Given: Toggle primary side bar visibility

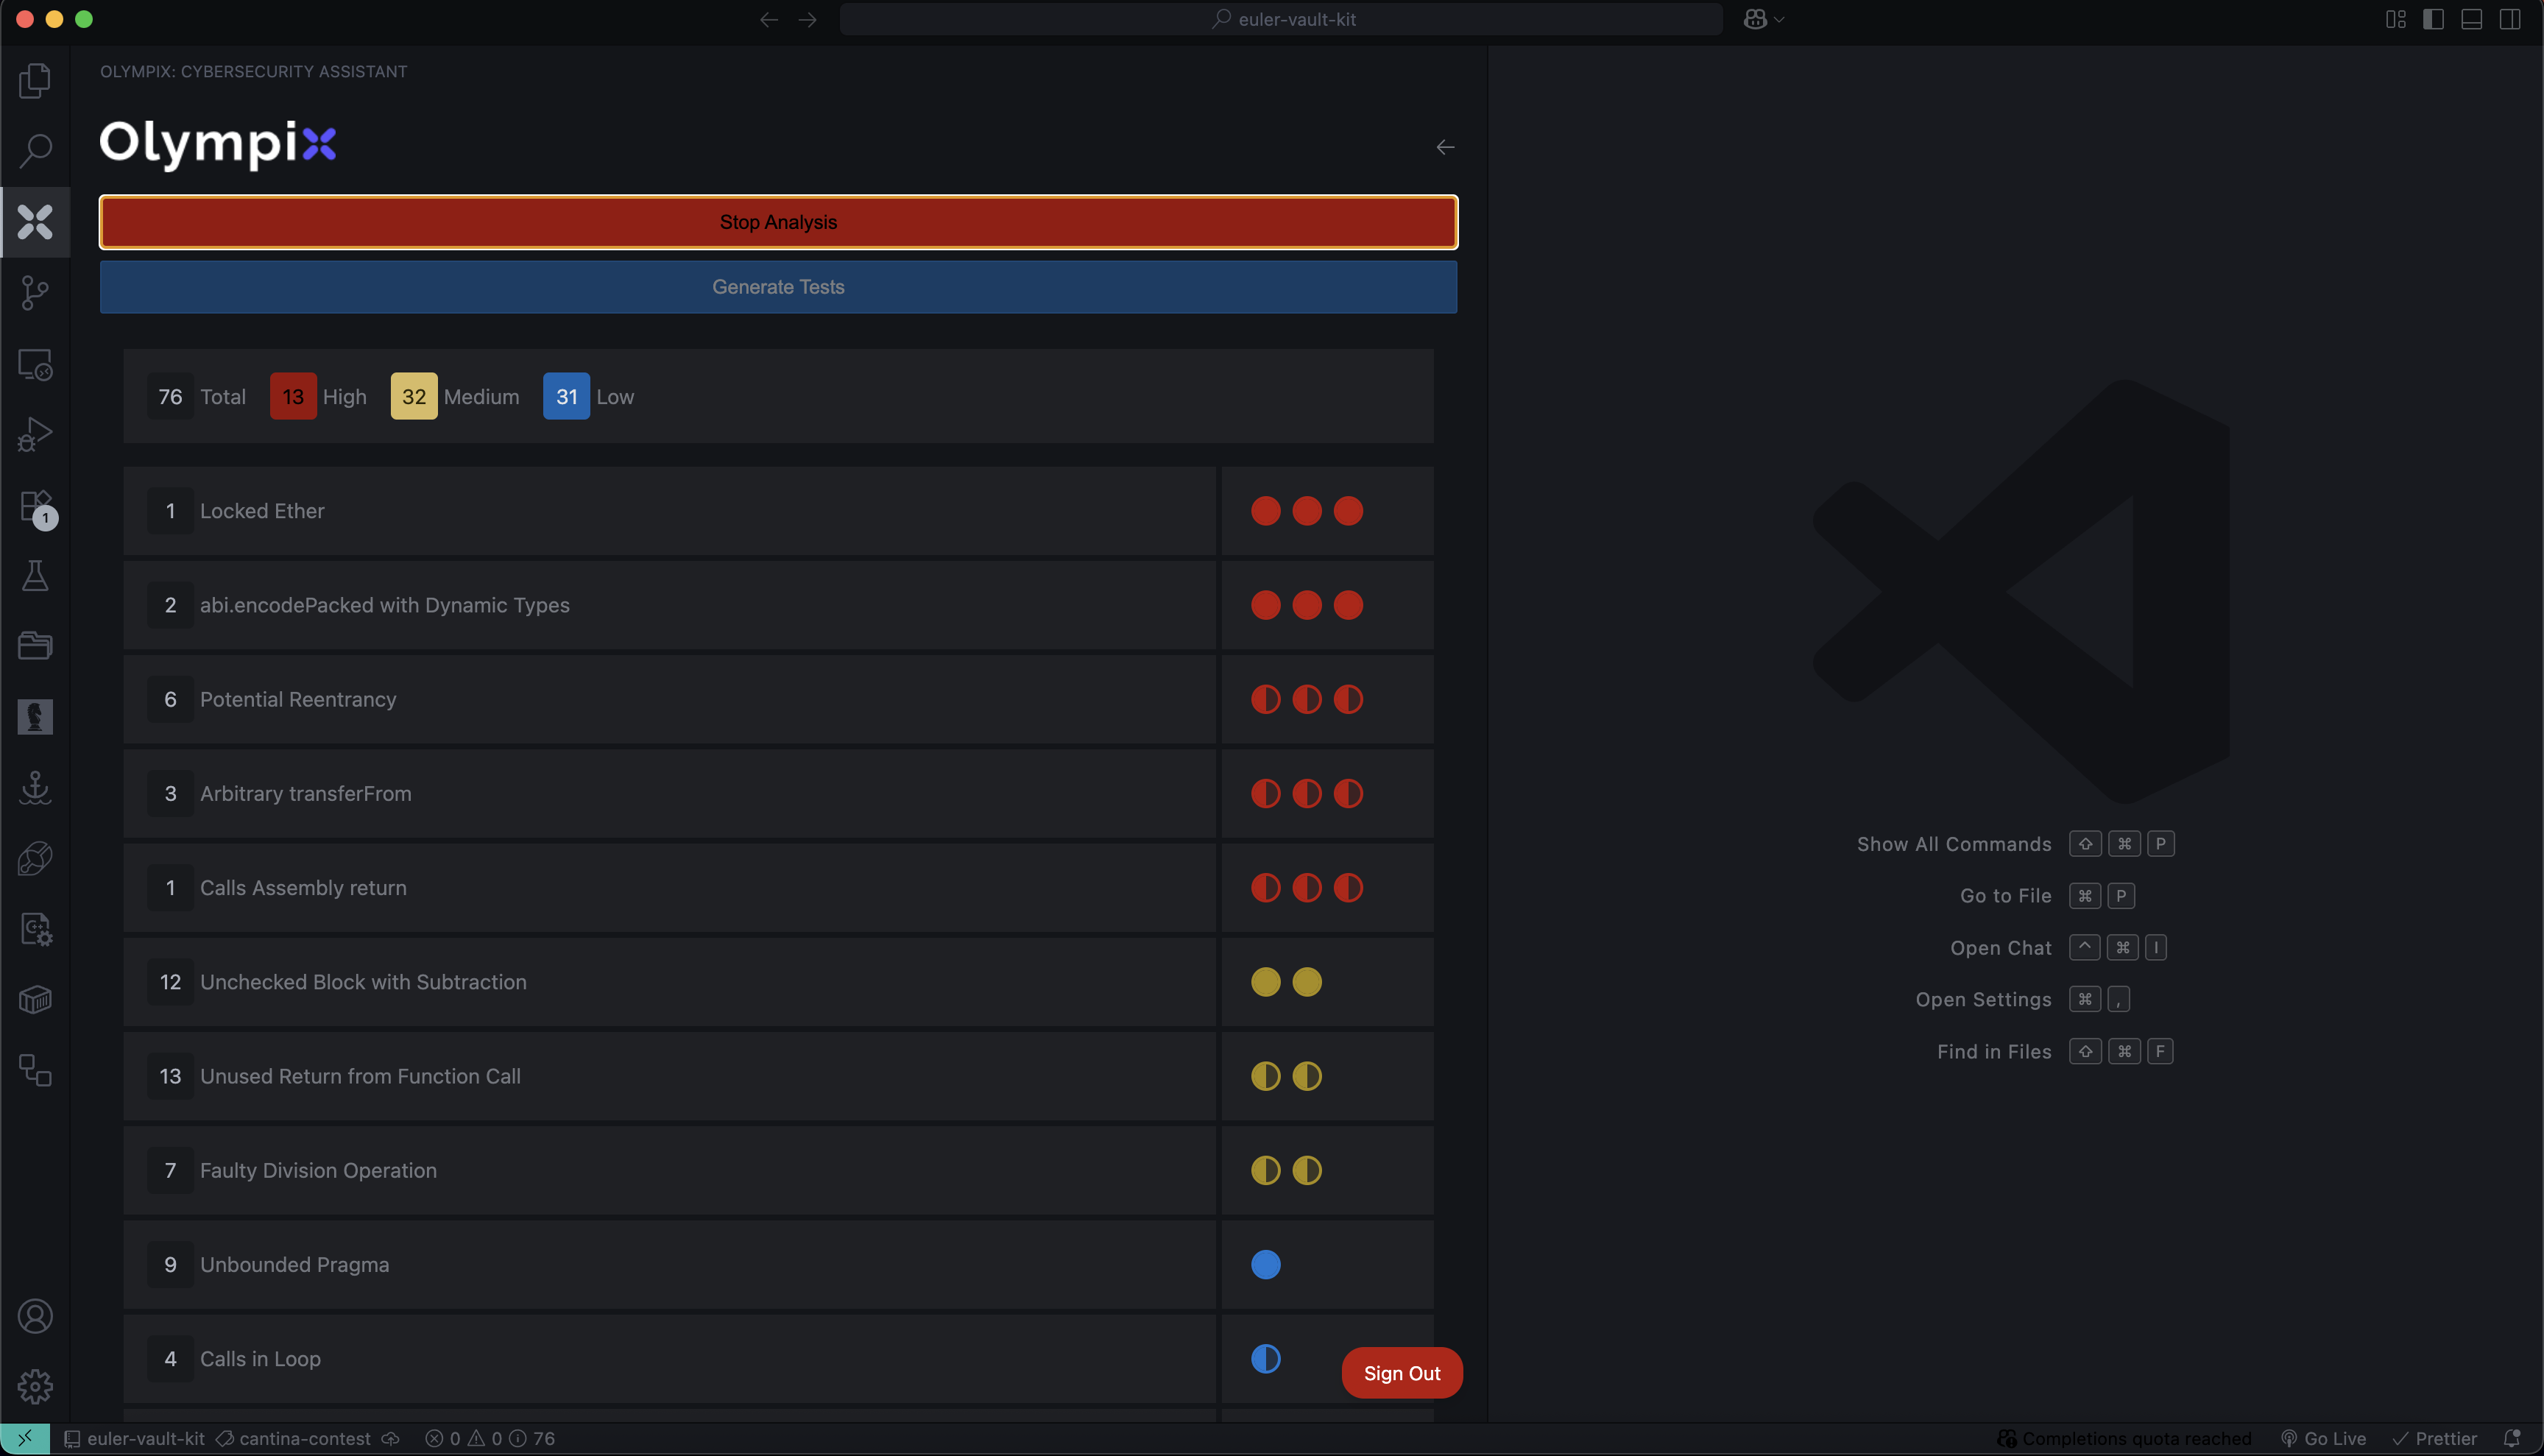Looking at the screenshot, I should tap(2433, 19).
